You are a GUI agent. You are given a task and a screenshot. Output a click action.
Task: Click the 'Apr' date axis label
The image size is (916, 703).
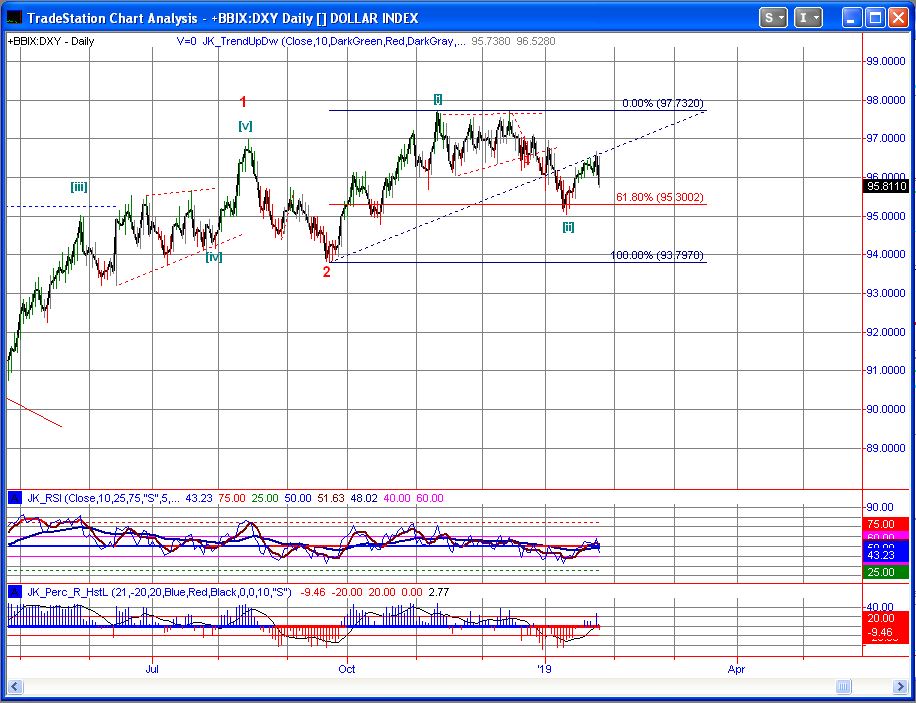[x=737, y=669]
